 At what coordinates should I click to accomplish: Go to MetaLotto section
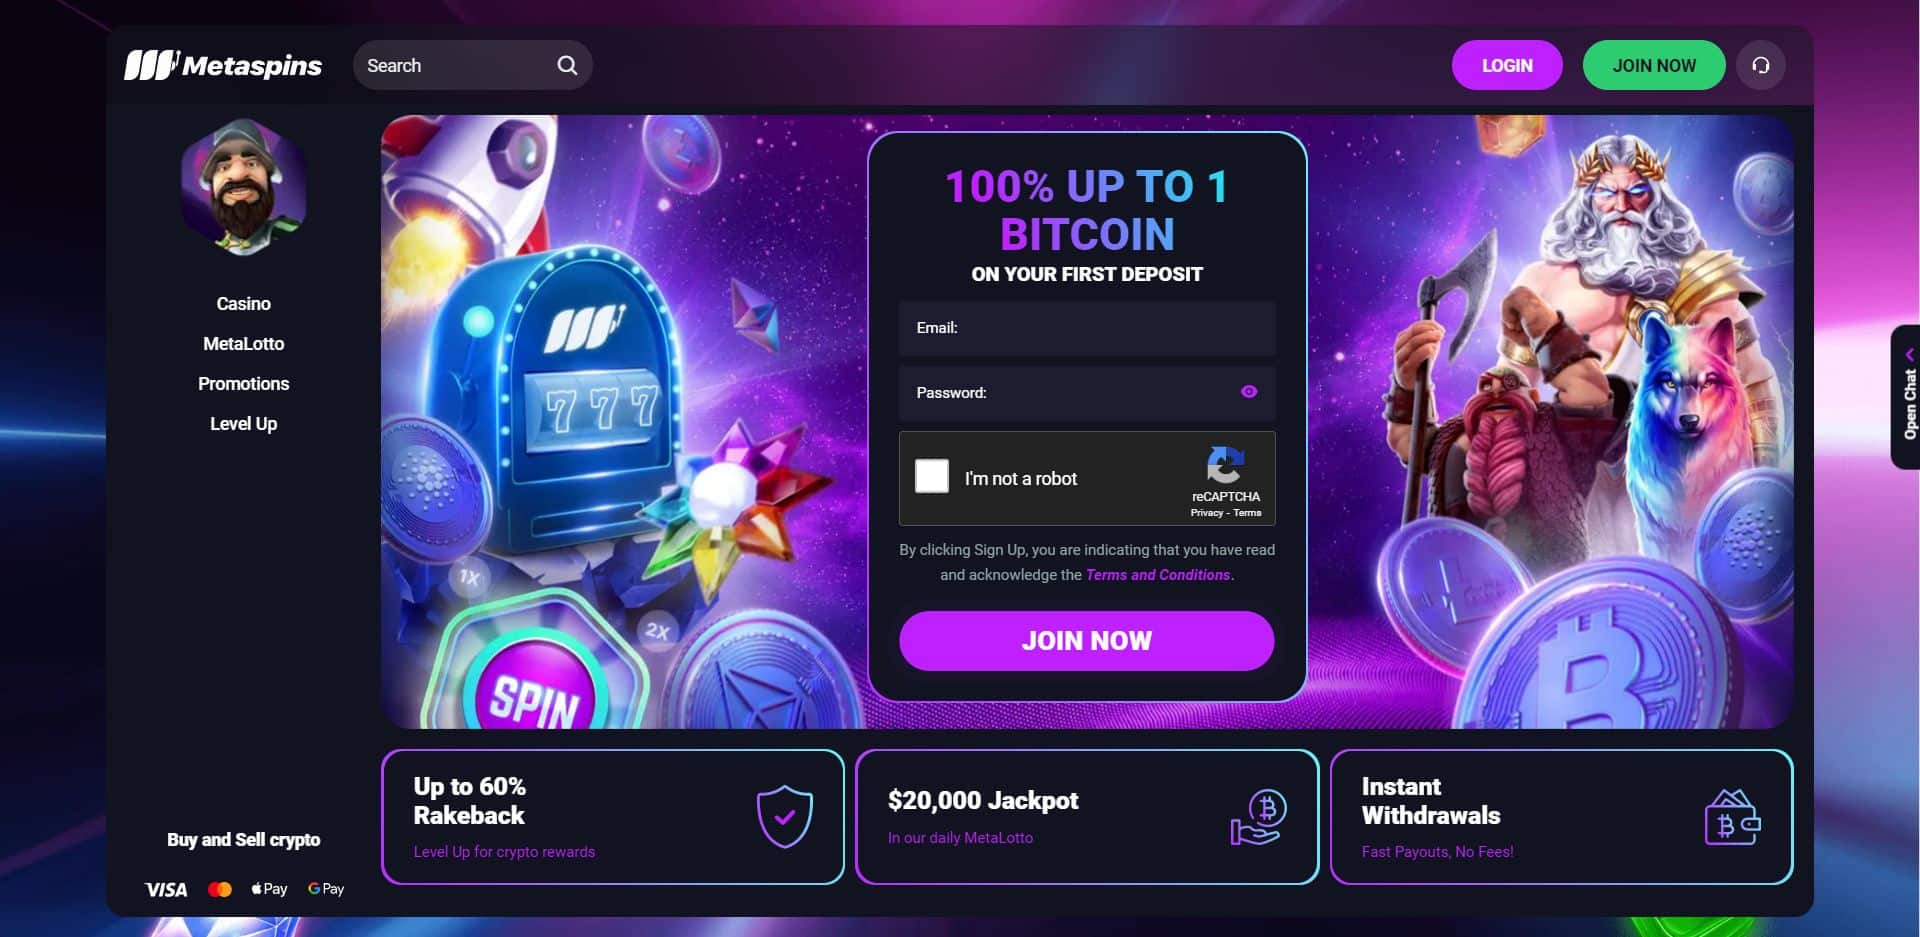pyautogui.click(x=243, y=343)
